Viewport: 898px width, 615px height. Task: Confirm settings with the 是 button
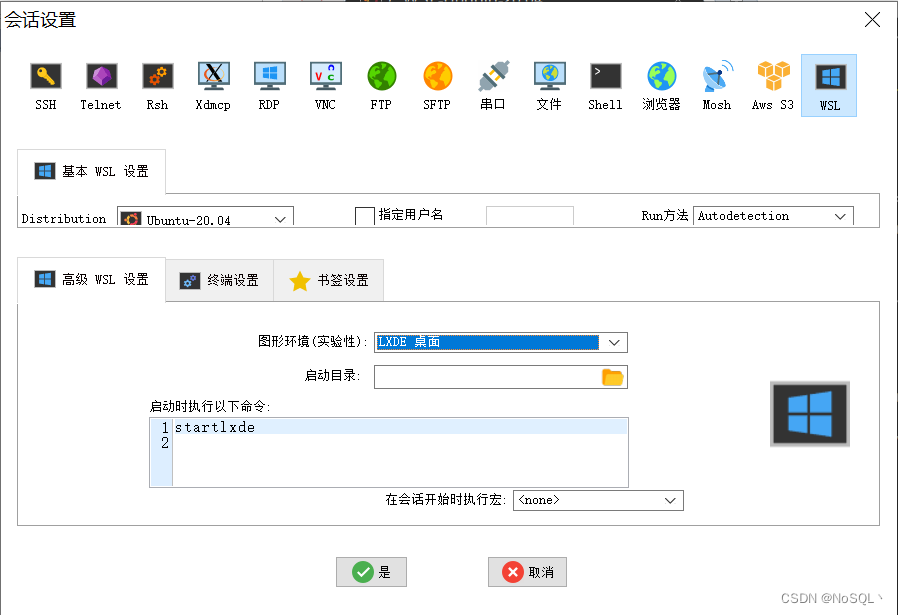(x=371, y=572)
